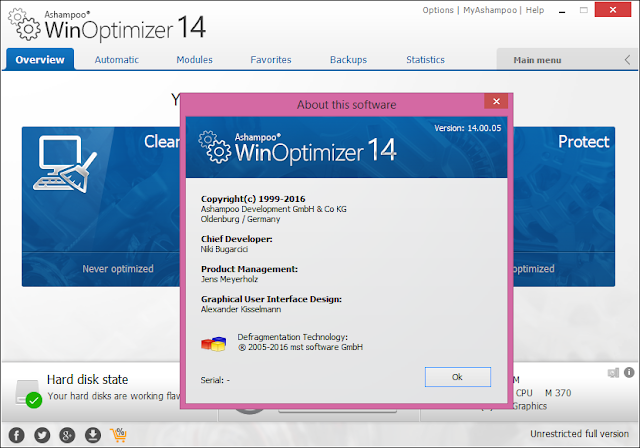Screen dimensions: 640x448
Task: Confirm the About dialog with Ok
Action: pyautogui.click(x=458, y=377)
